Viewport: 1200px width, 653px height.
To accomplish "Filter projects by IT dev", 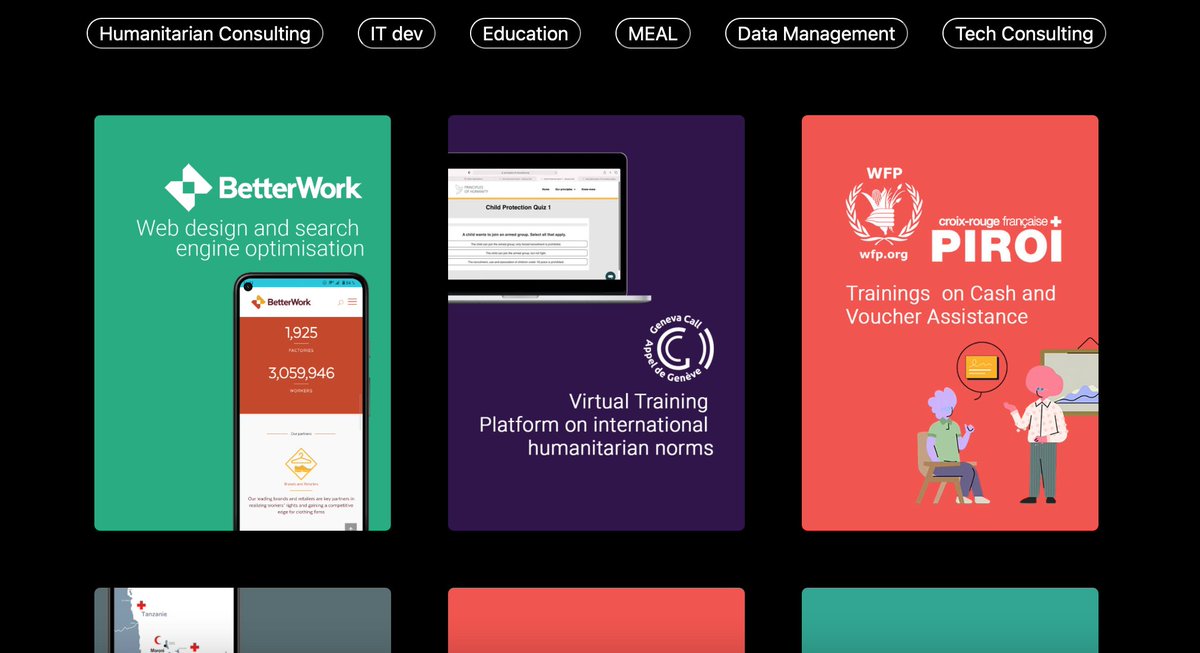I will (397, 33).
